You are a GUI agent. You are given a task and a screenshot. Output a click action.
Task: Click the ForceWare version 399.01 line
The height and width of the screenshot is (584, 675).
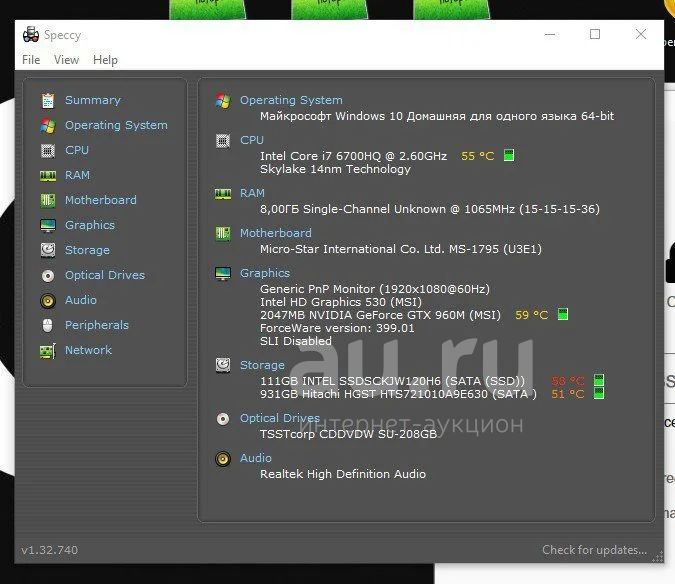pos(337,328)
